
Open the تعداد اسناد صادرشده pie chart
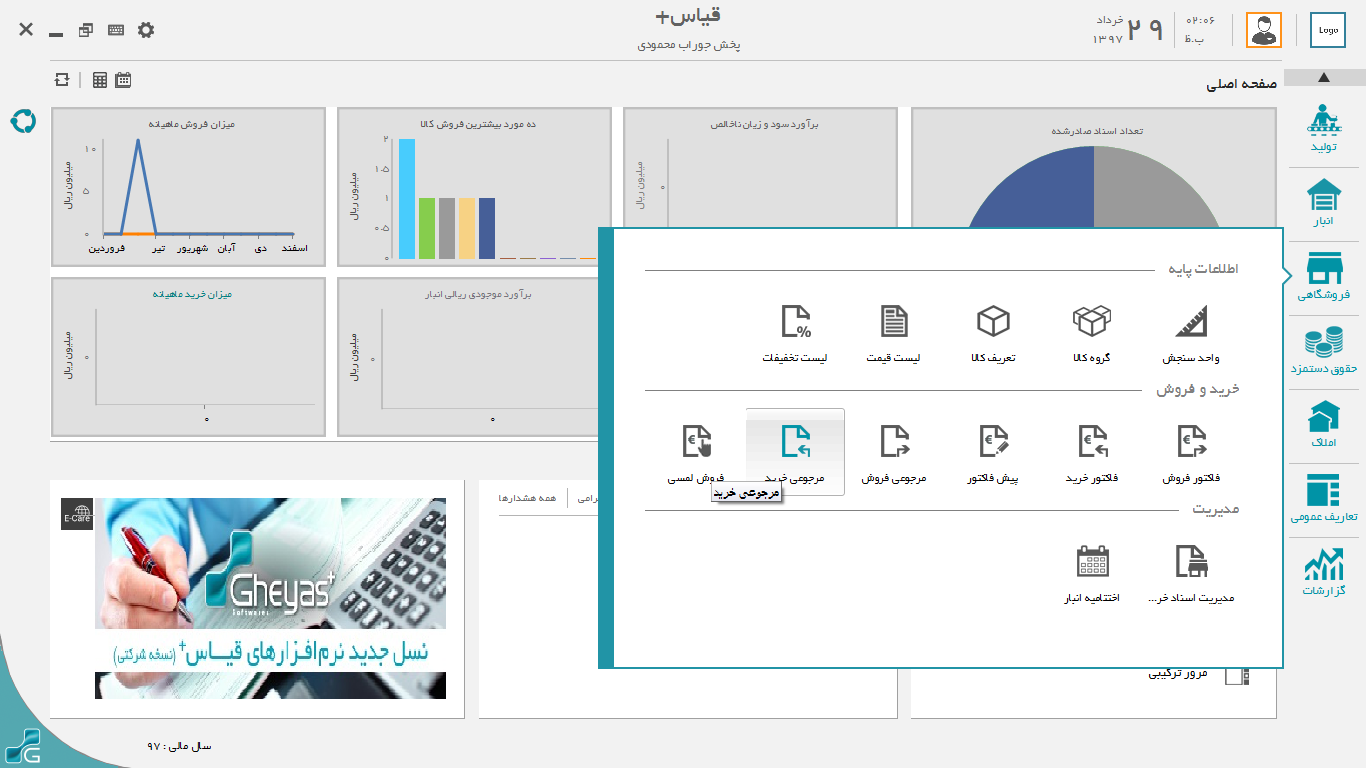click(1093, 168)
